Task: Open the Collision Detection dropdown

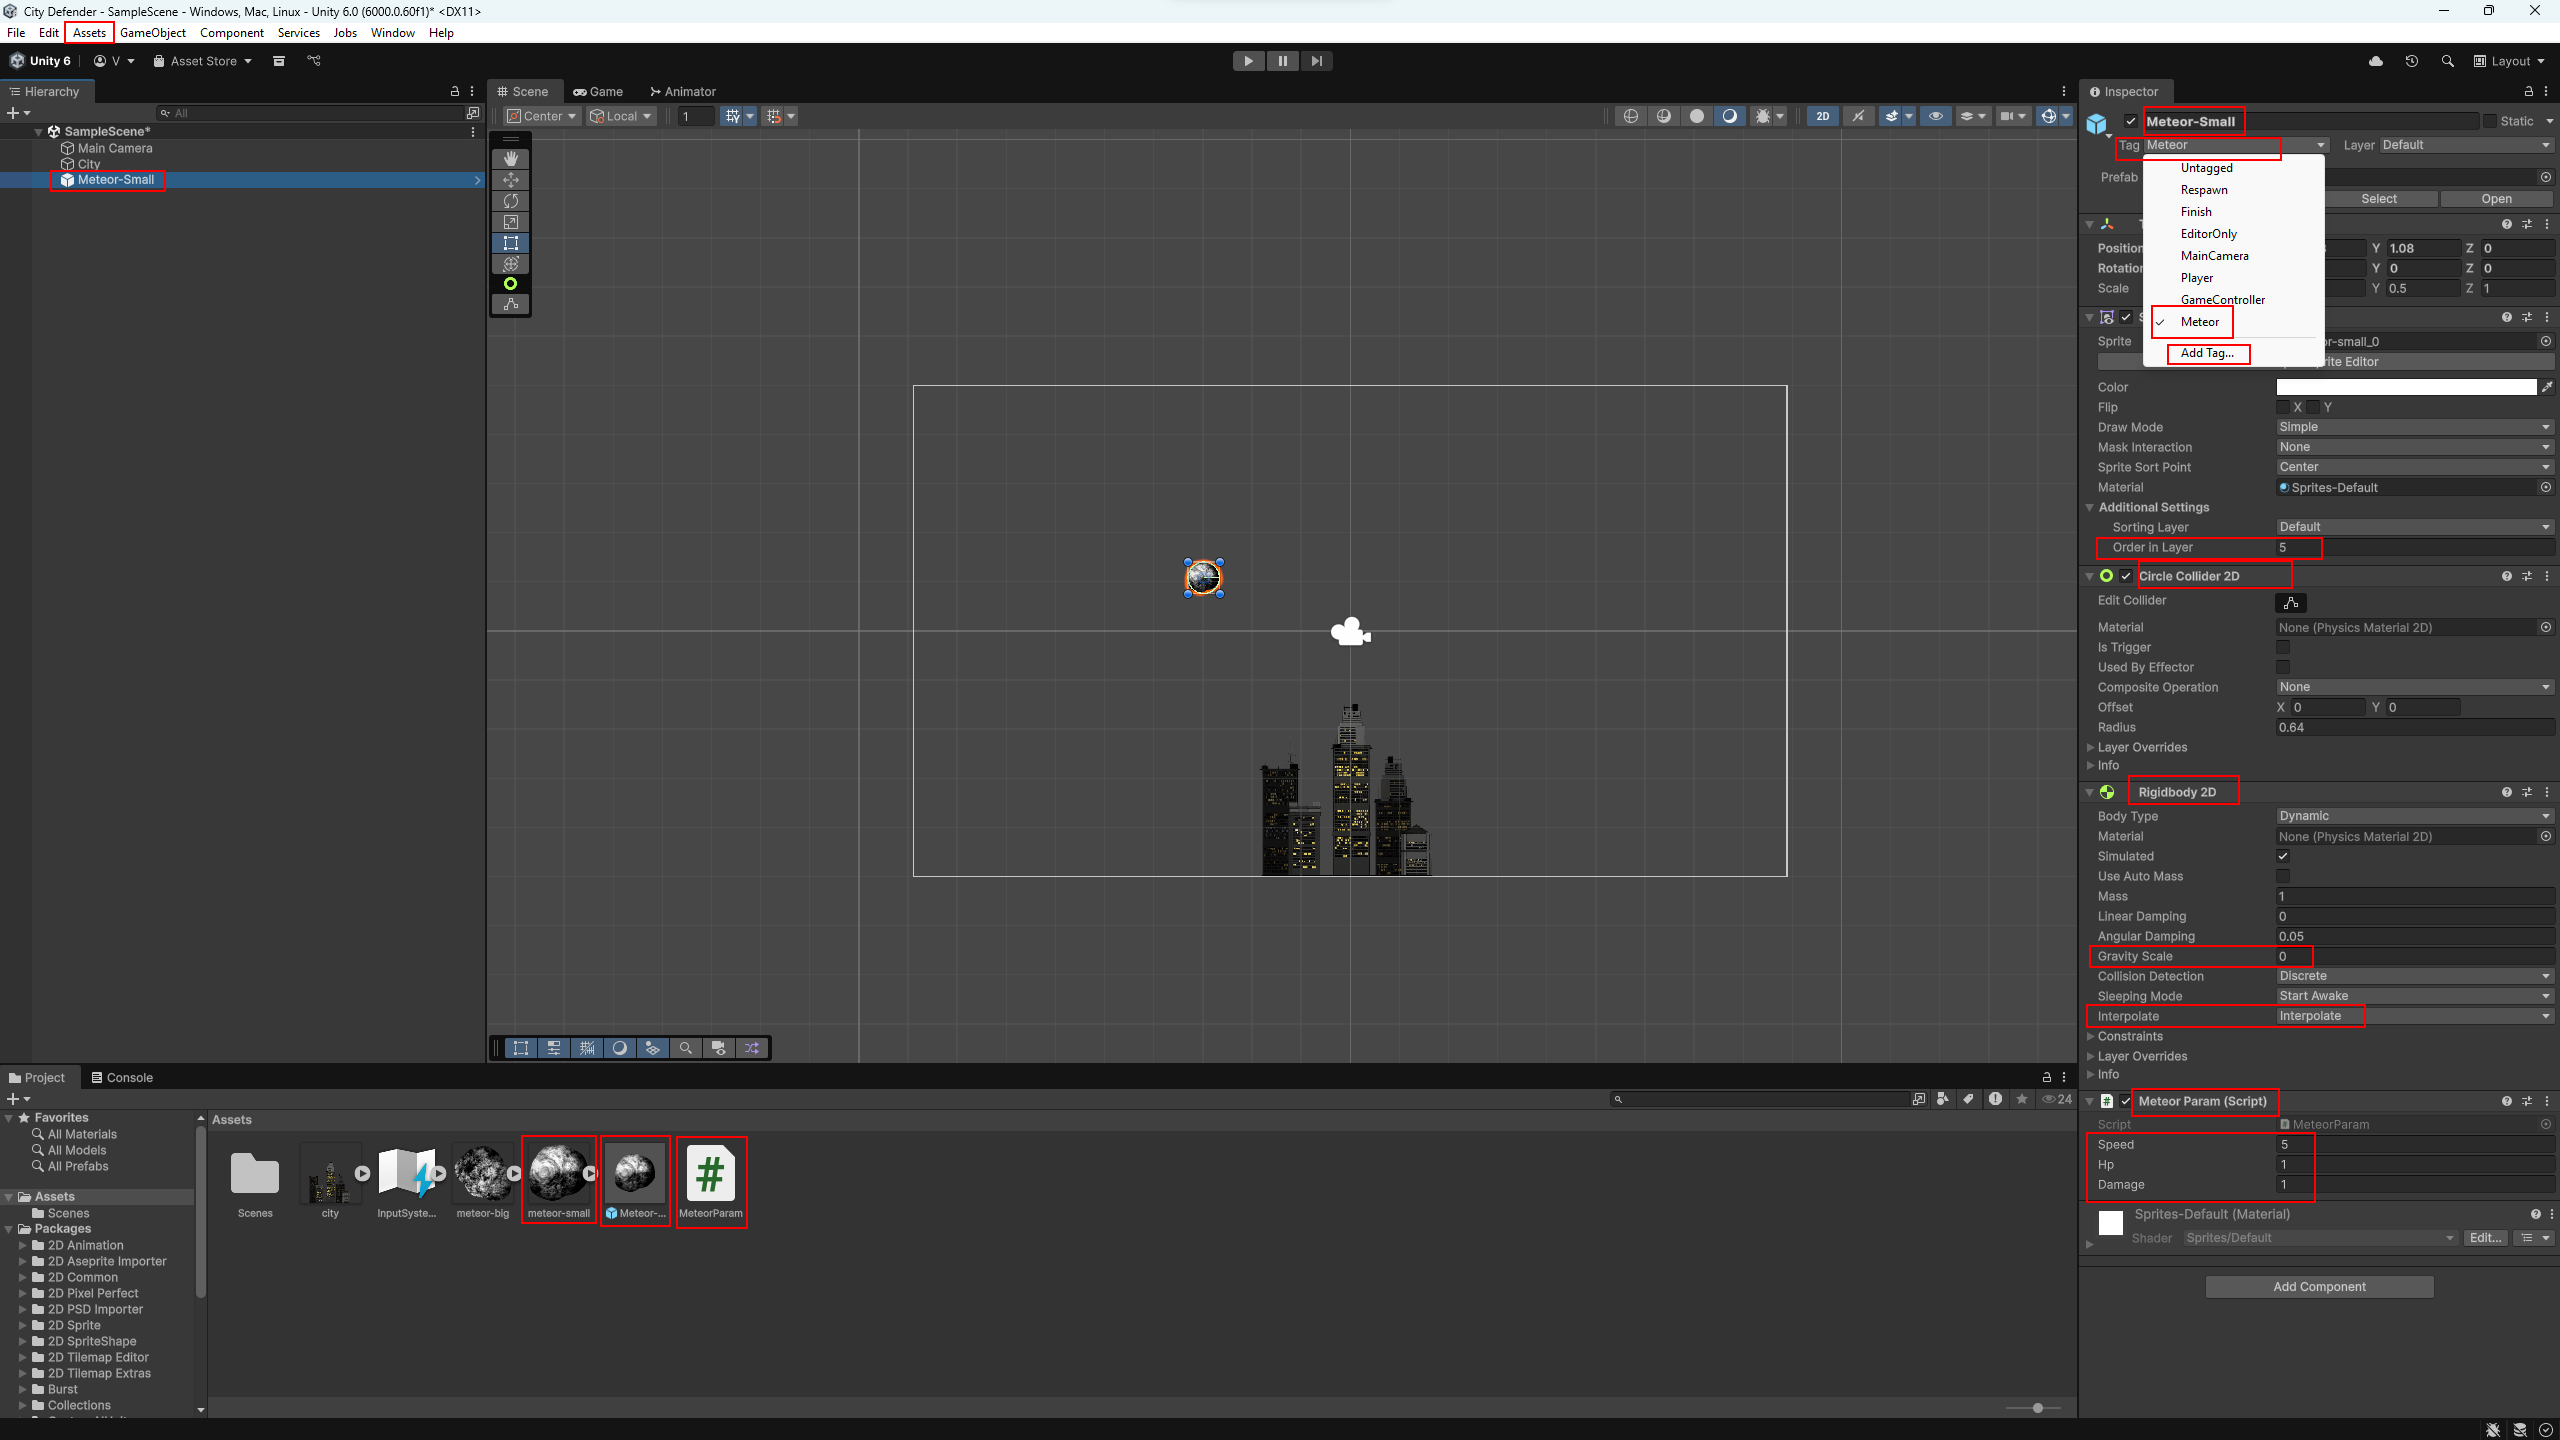Action: point(2414,976)
